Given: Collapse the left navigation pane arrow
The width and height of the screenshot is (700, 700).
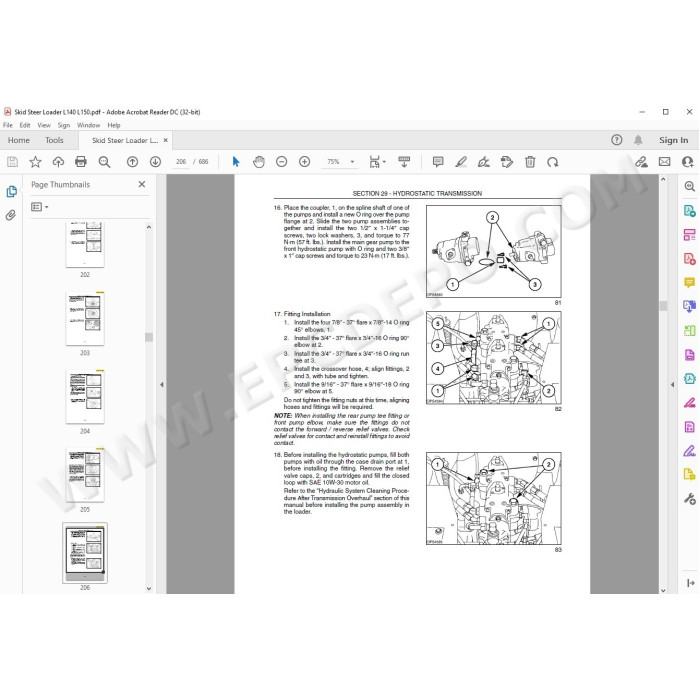Looking at the screenshot, I should pos(162,384).
